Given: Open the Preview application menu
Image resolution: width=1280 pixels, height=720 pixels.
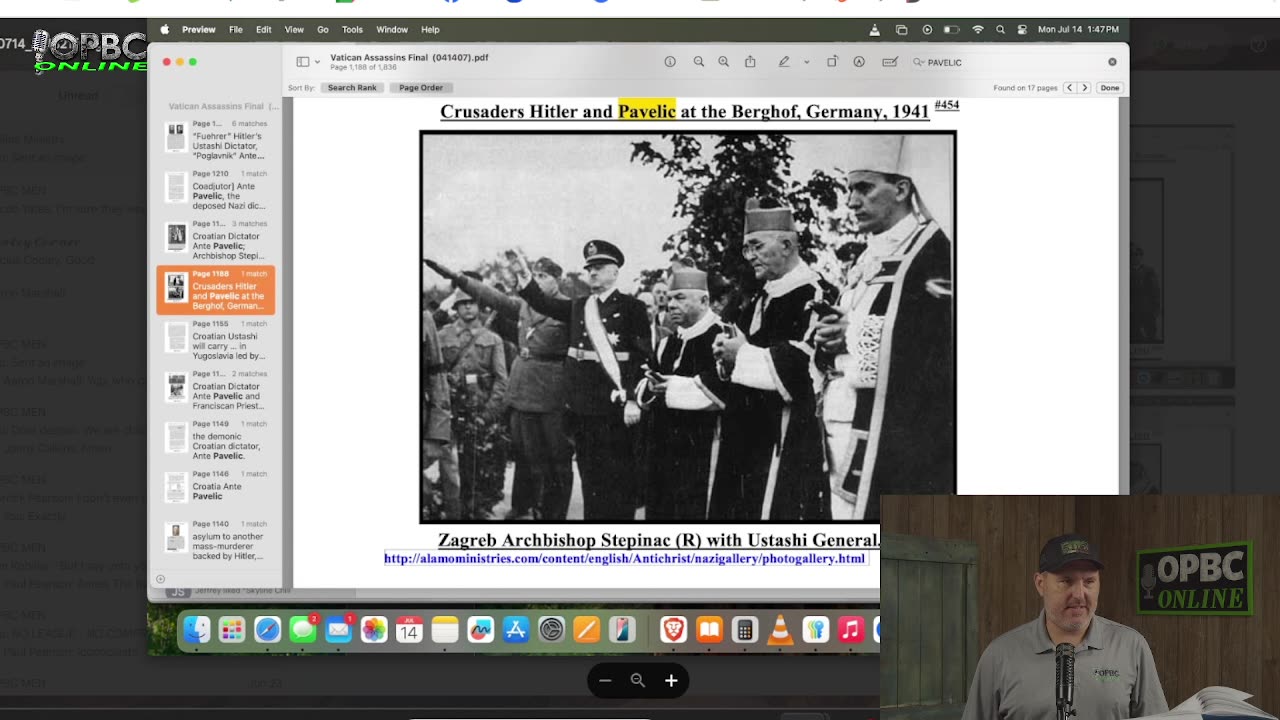Looking at the screenshot, I should [198, 30].
